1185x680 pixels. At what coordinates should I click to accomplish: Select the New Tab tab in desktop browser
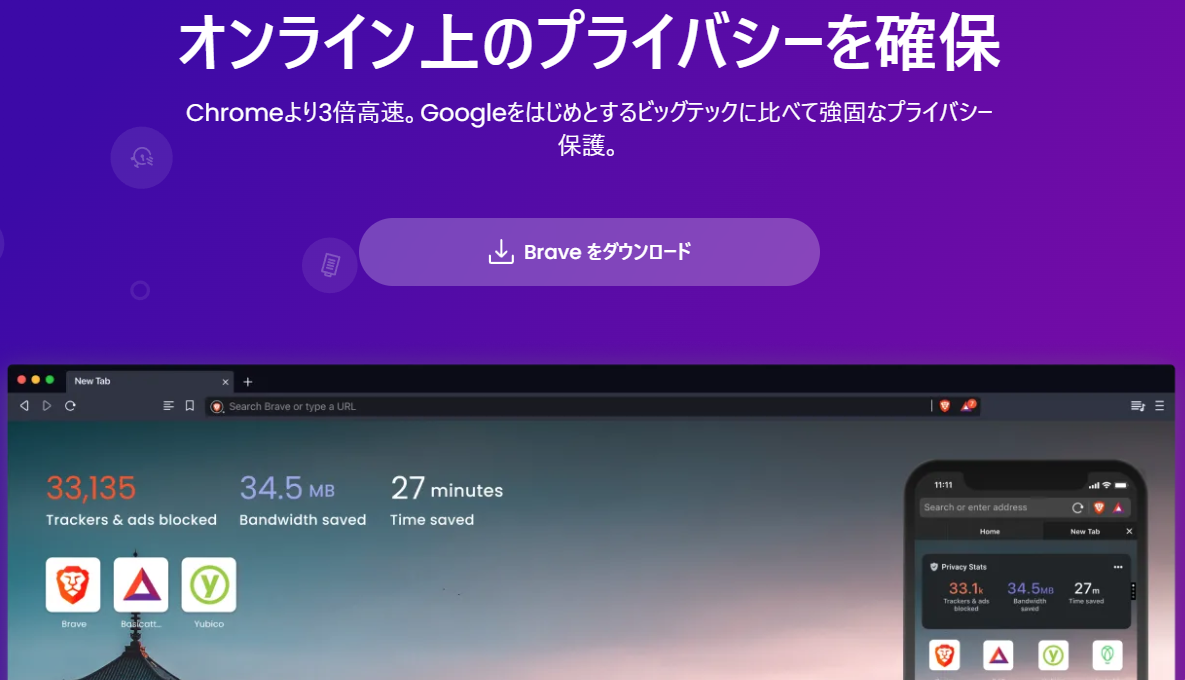140,381
